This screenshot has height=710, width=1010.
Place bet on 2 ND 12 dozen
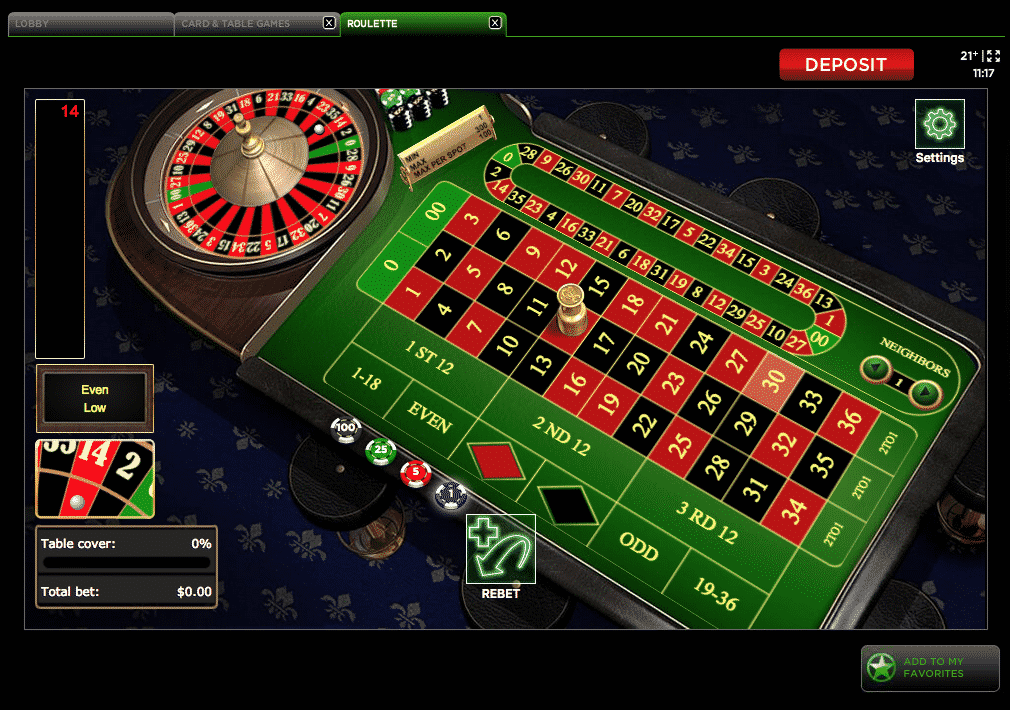[562, 436]
